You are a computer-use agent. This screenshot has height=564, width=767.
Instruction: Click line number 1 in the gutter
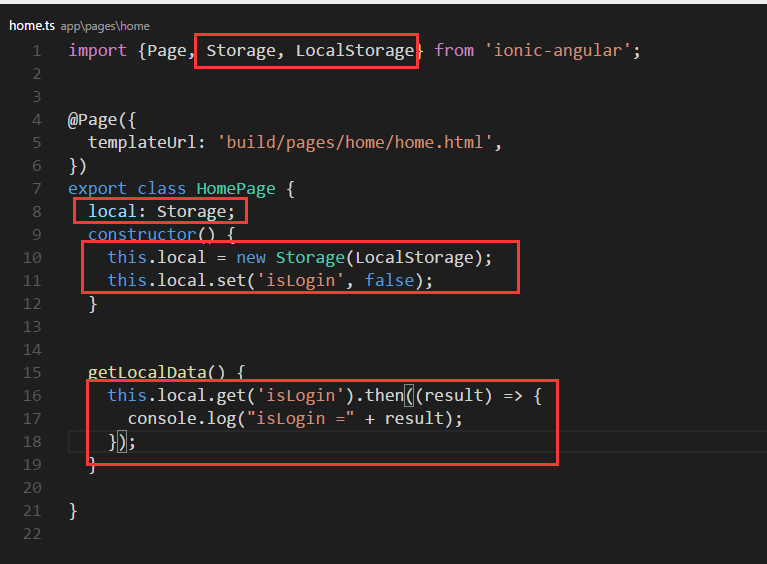(37, 51)
